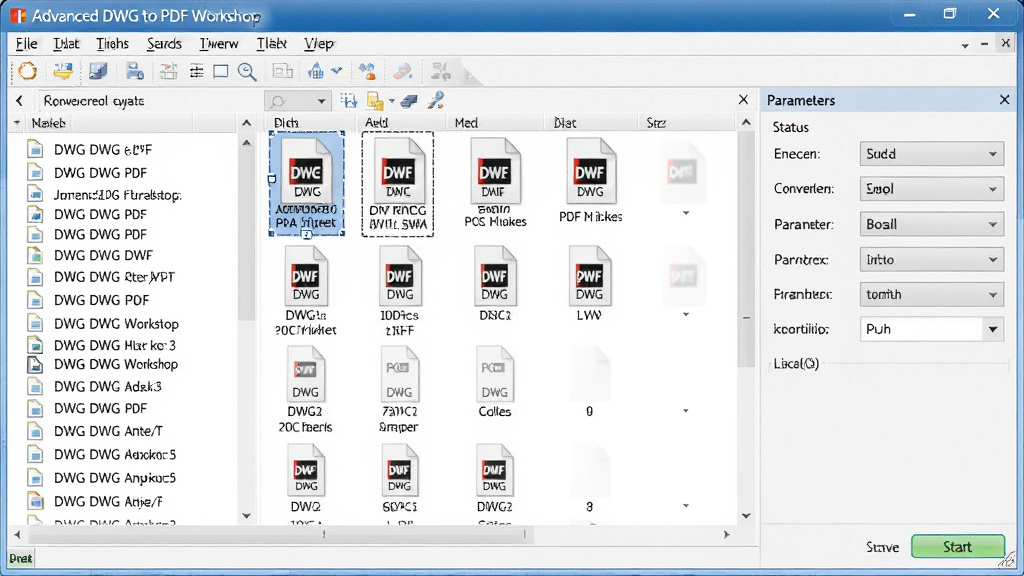The image size is (1024, 576).
Task: Open the Paraneter dropdown showing Boall
Action: (x=931, y=224)
